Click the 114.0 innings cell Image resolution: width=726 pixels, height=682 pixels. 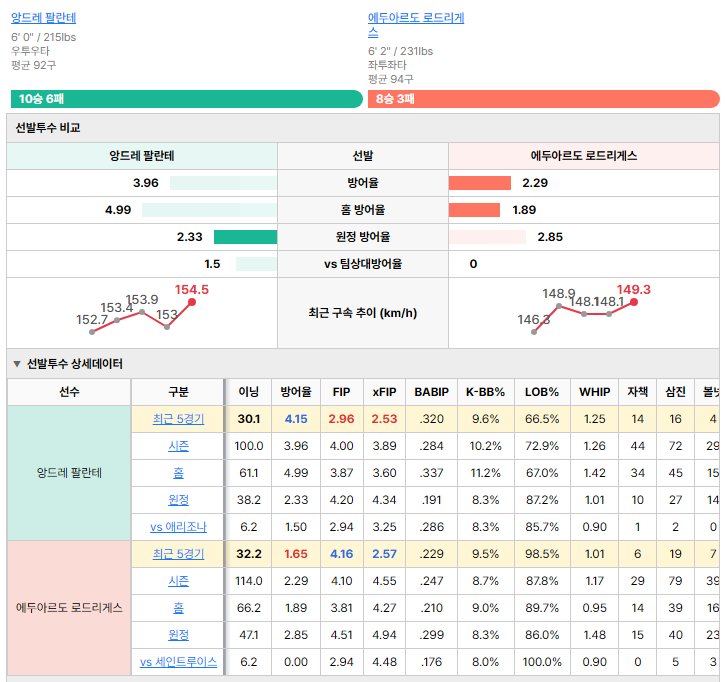point(249,581)
